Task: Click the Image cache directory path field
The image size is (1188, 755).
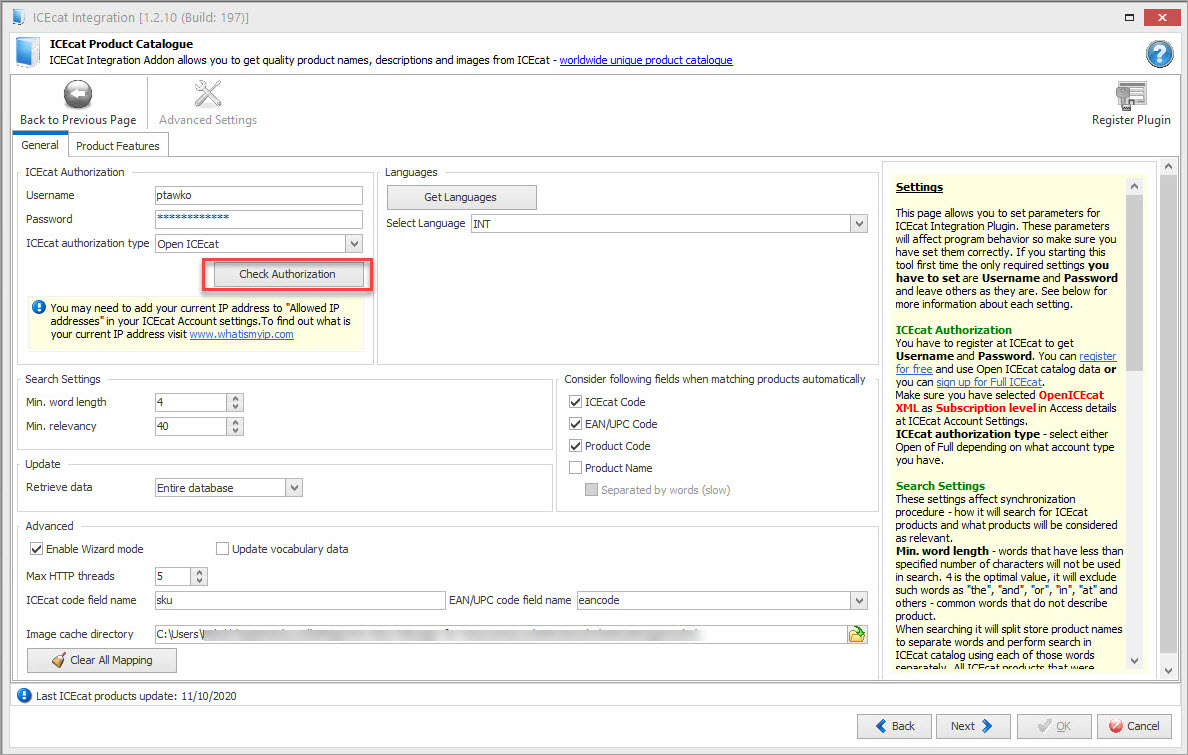Action: (x=501, y=634)
